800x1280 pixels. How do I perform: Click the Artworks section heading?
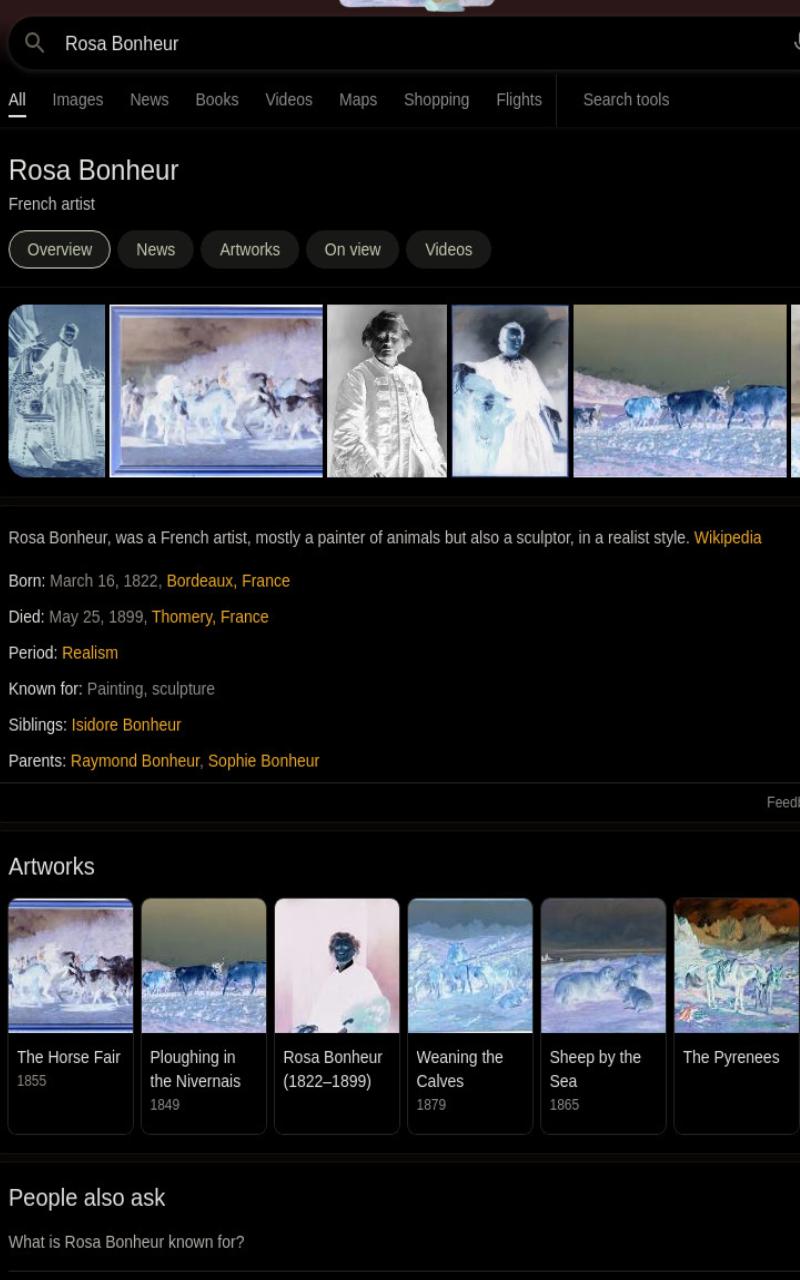(x=52, y=867)
